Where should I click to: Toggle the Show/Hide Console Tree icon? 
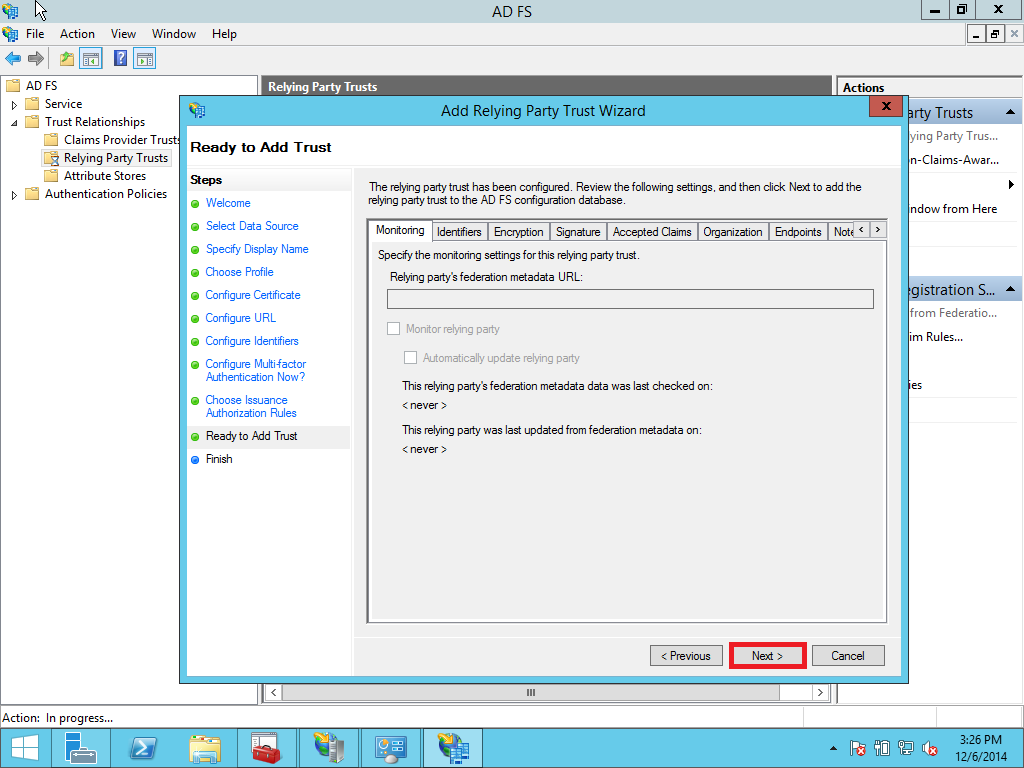[x=91, y=59]
